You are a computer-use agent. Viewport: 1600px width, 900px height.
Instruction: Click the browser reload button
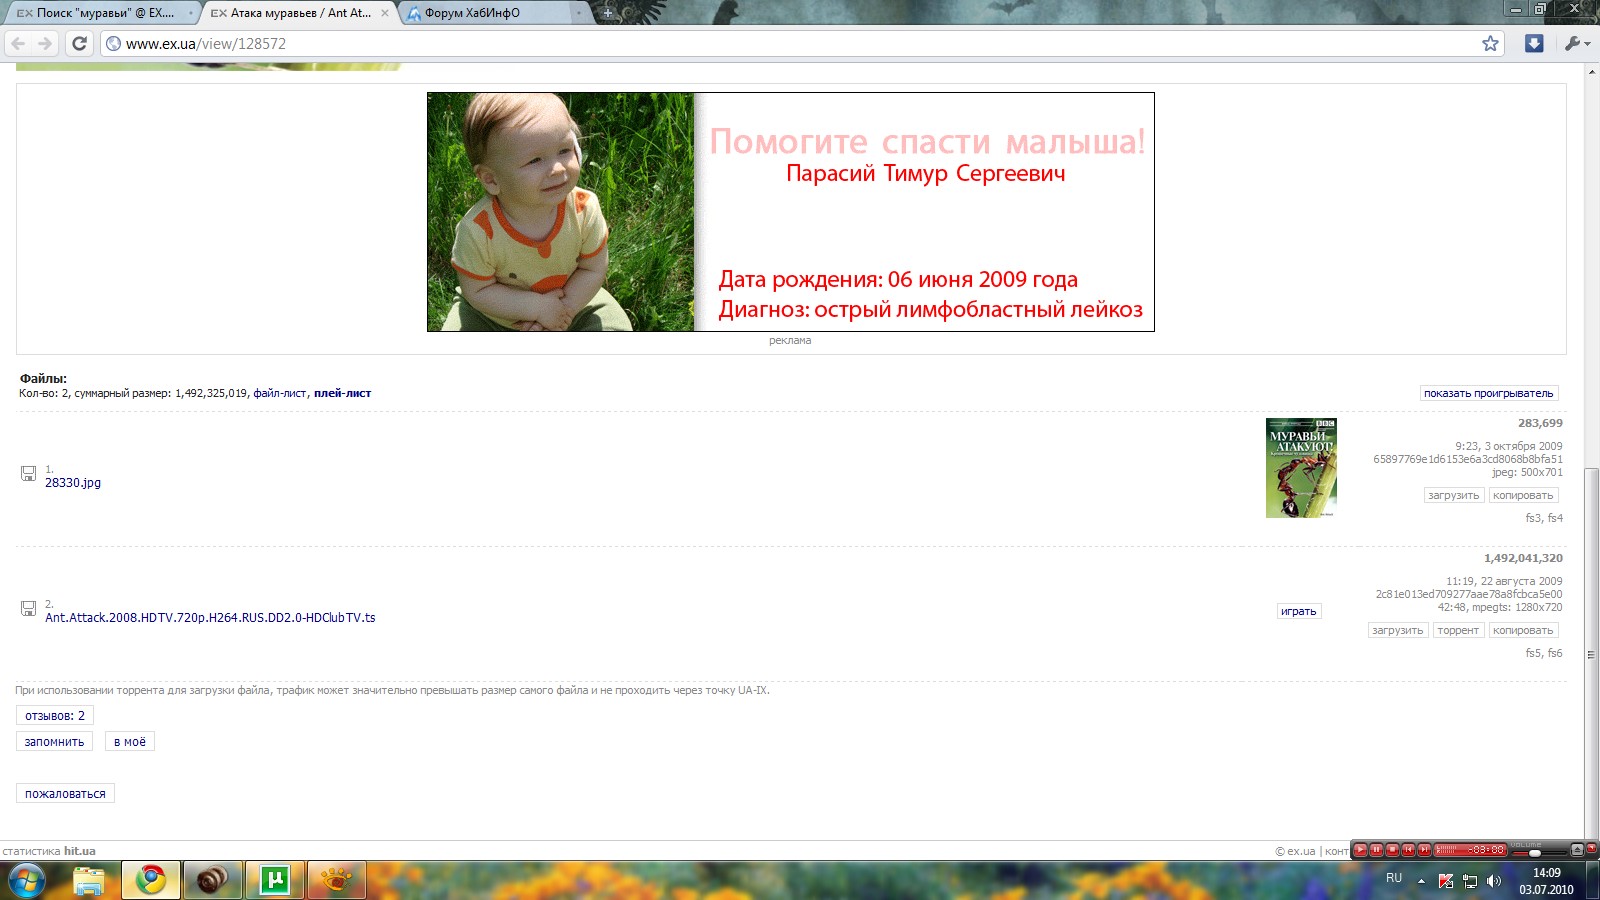80,43
